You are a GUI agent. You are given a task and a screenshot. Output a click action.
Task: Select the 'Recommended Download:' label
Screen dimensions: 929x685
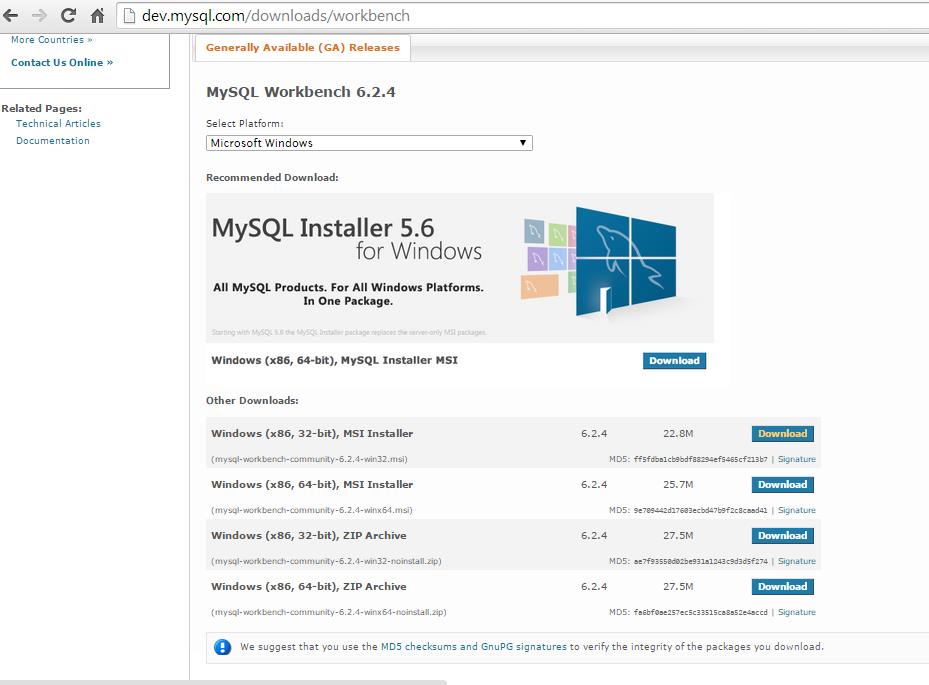[272, 178]
